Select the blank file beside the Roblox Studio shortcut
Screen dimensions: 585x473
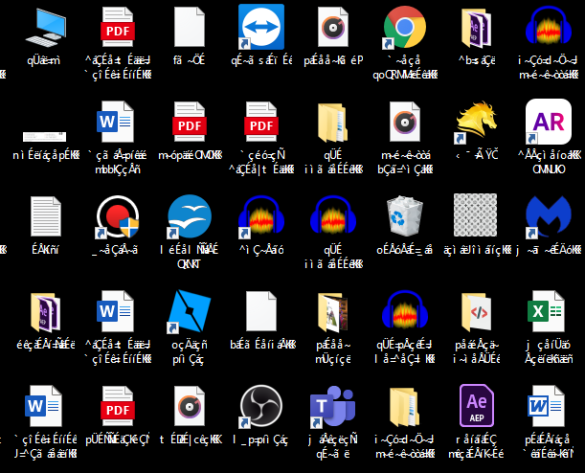261,311
